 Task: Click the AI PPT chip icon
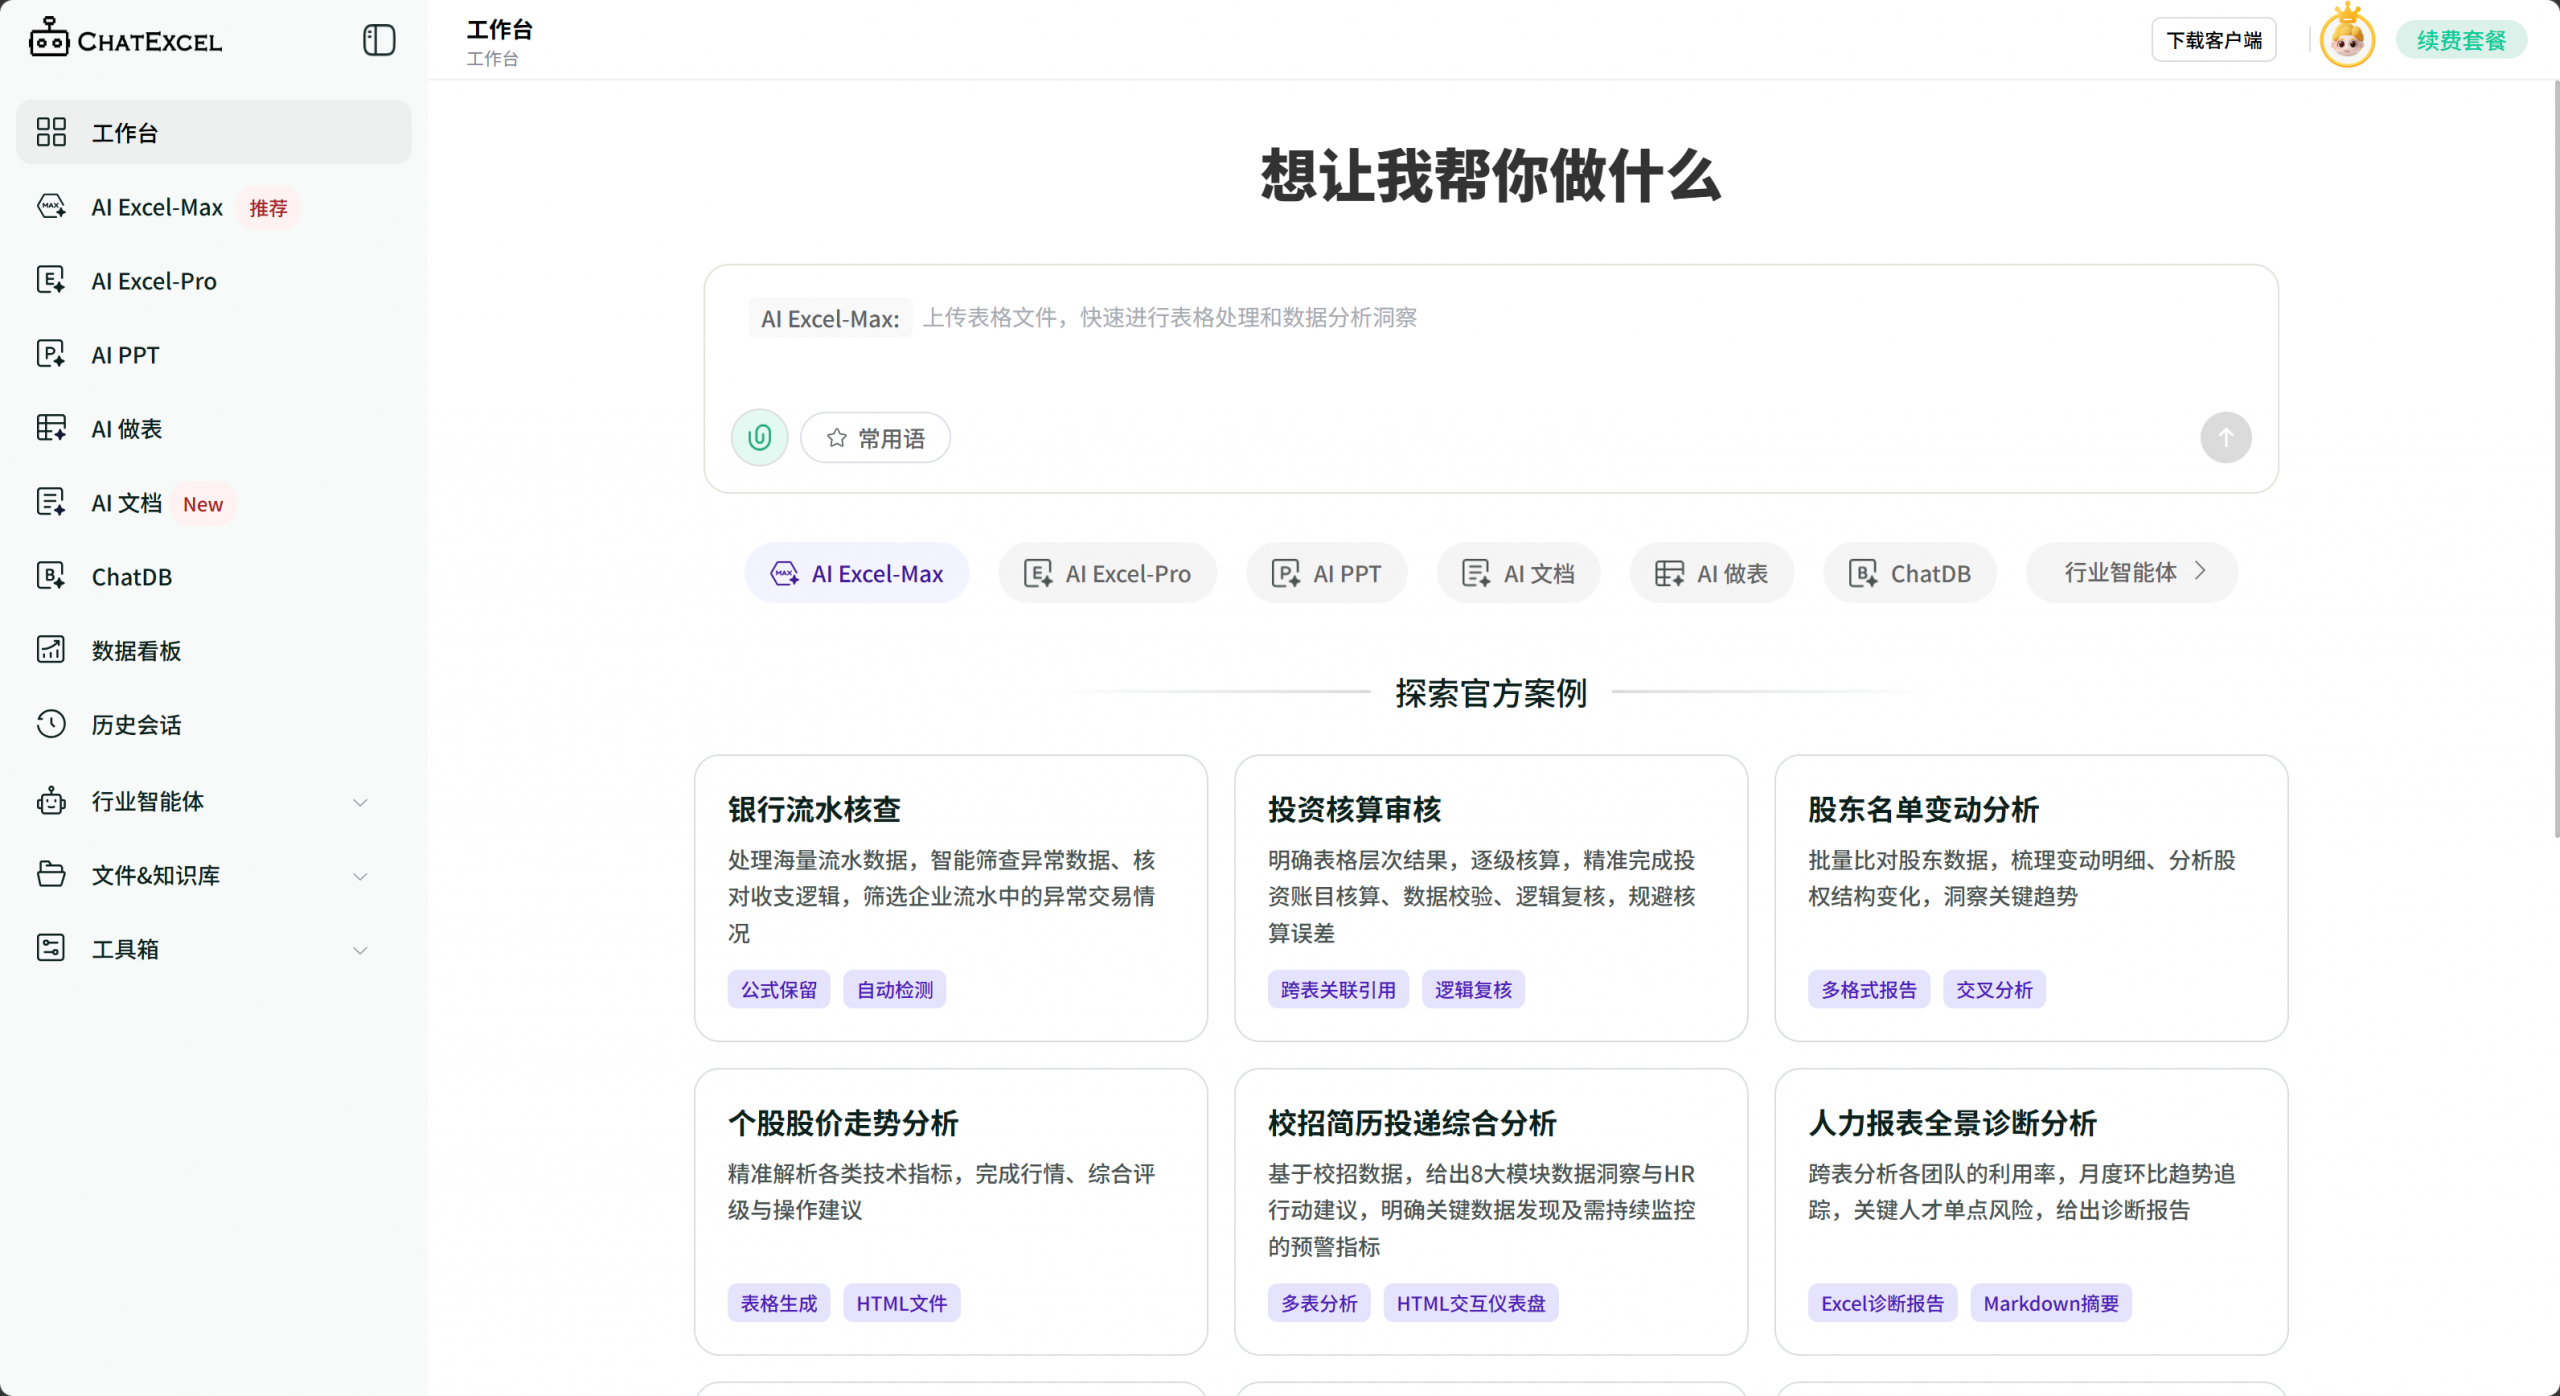1286,573
